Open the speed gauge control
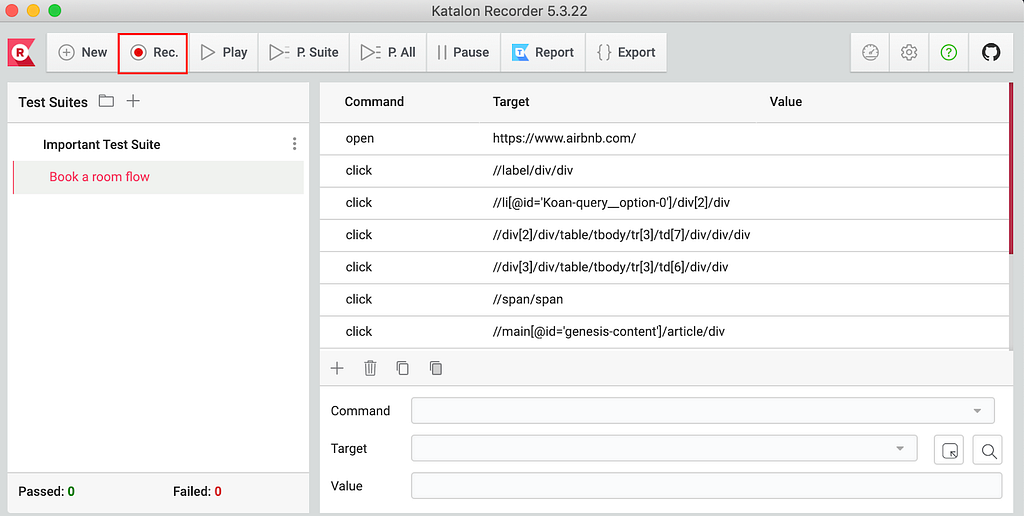The height and width of the screenshot is (516, 1024). tap(870, 52)
